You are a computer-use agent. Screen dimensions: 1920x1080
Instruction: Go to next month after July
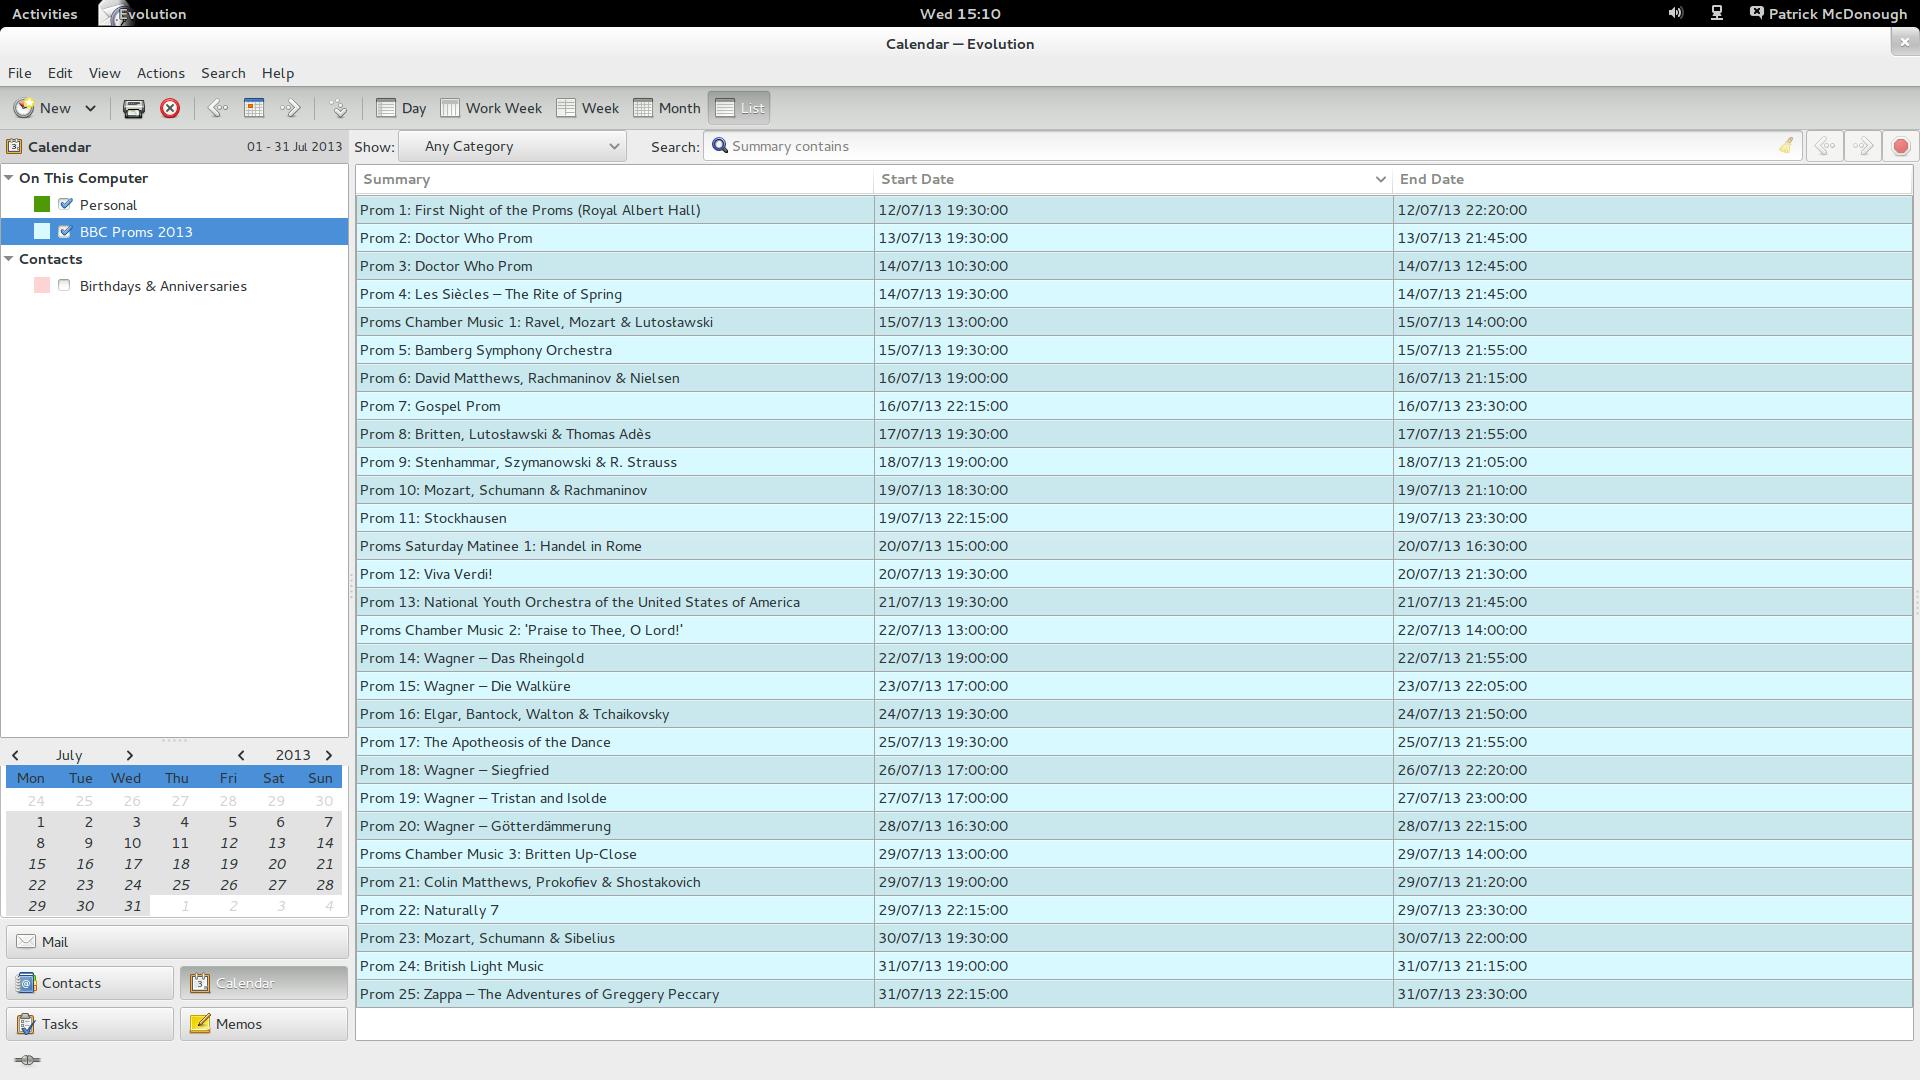click(x=129, y=755)
